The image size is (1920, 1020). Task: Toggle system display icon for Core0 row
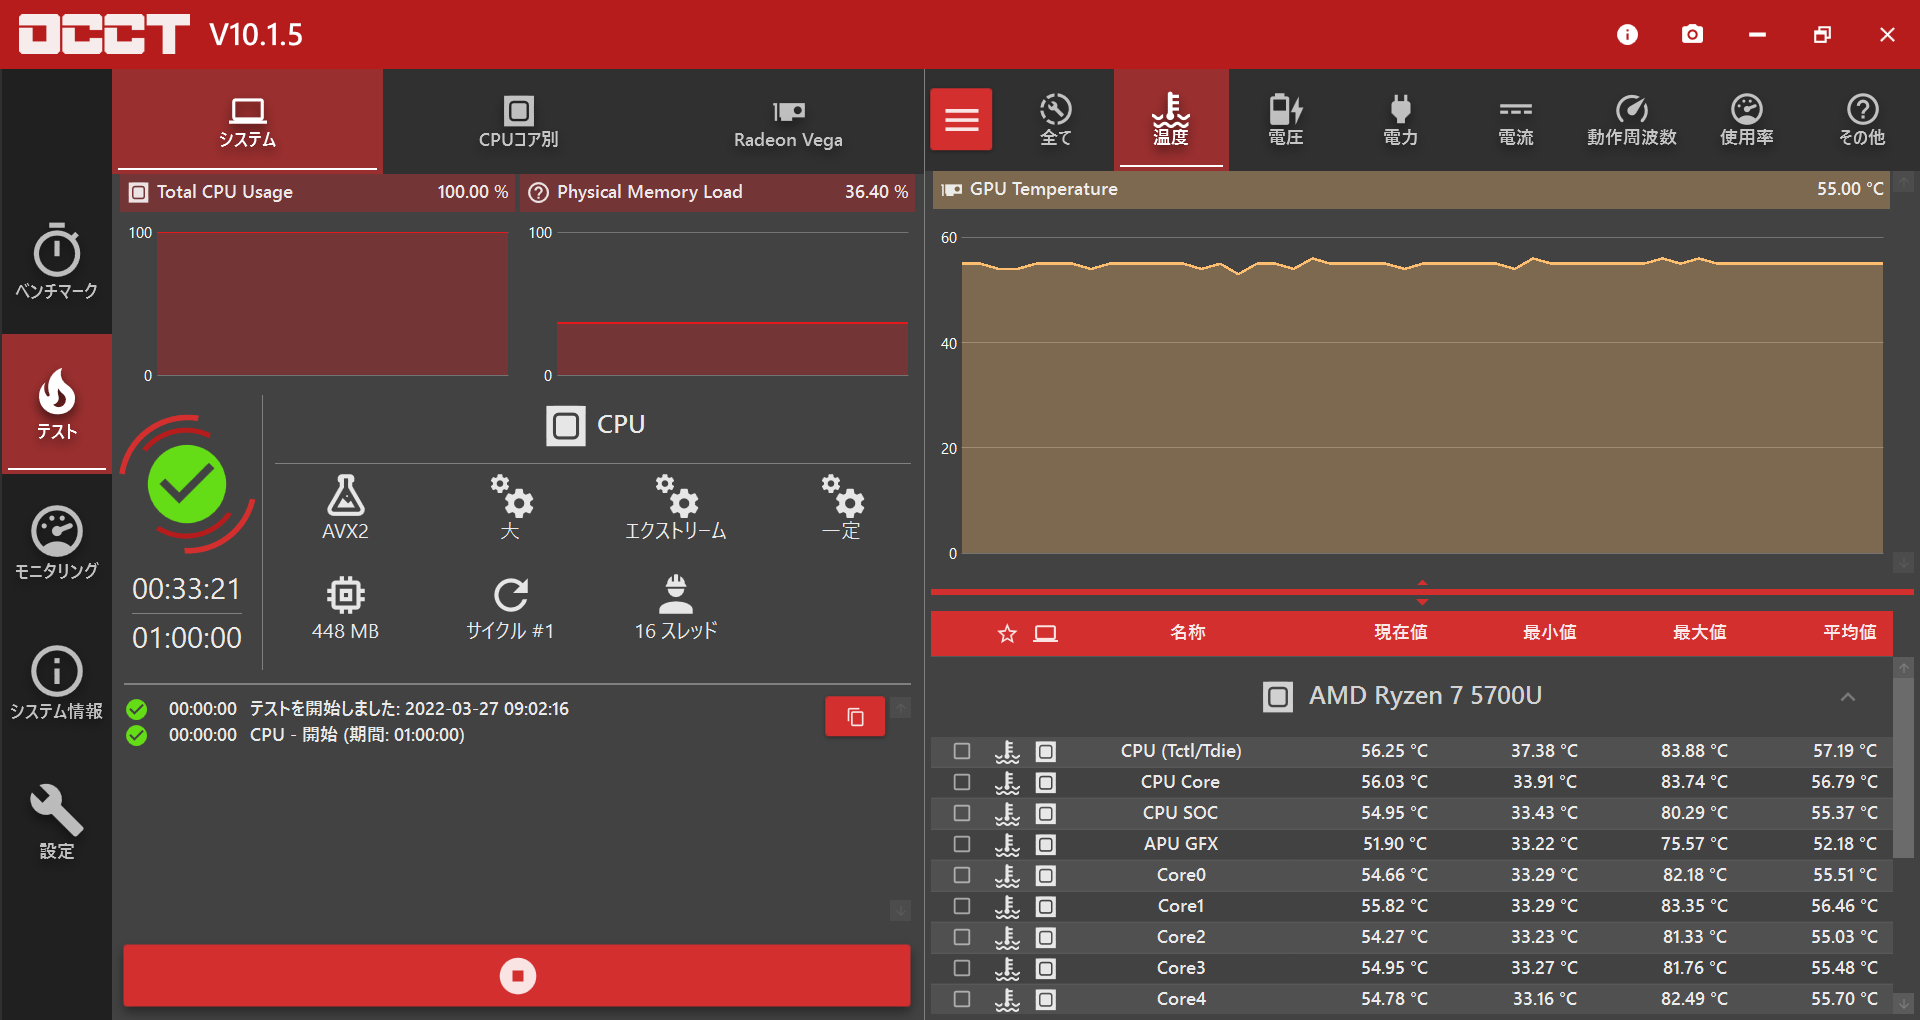click(x=1045, y=875)
